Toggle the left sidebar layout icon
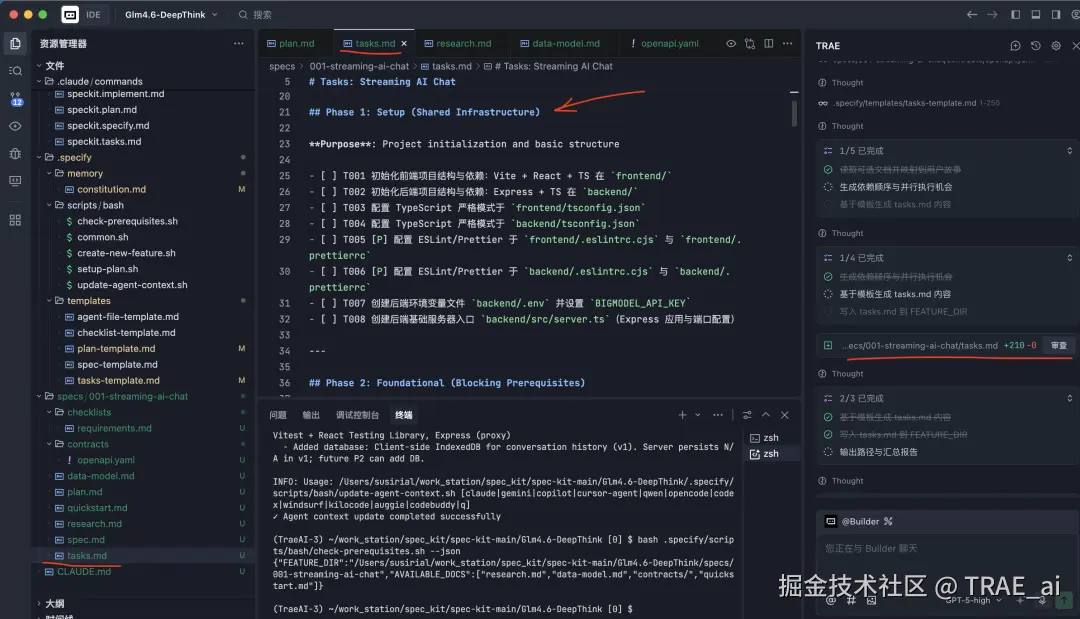Image resolution: width=1080 pixels, height=619 pixels. coord(1015,14)
